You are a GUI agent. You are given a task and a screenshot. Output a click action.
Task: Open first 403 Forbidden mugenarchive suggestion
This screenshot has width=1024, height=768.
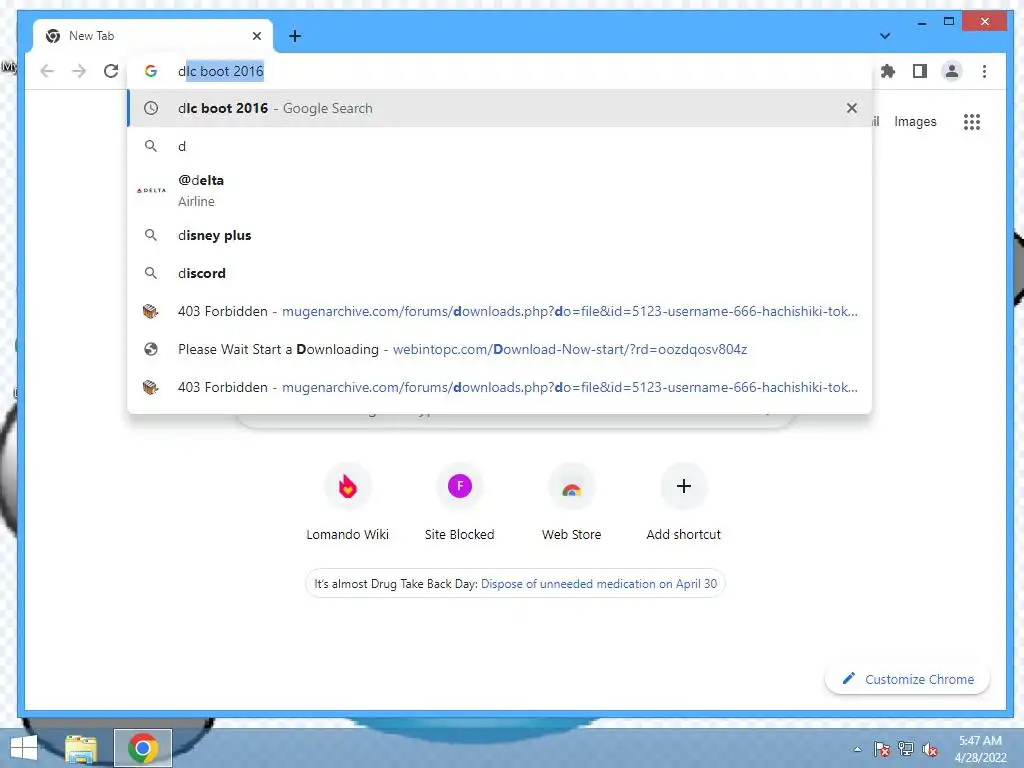[x=500, y=312]
